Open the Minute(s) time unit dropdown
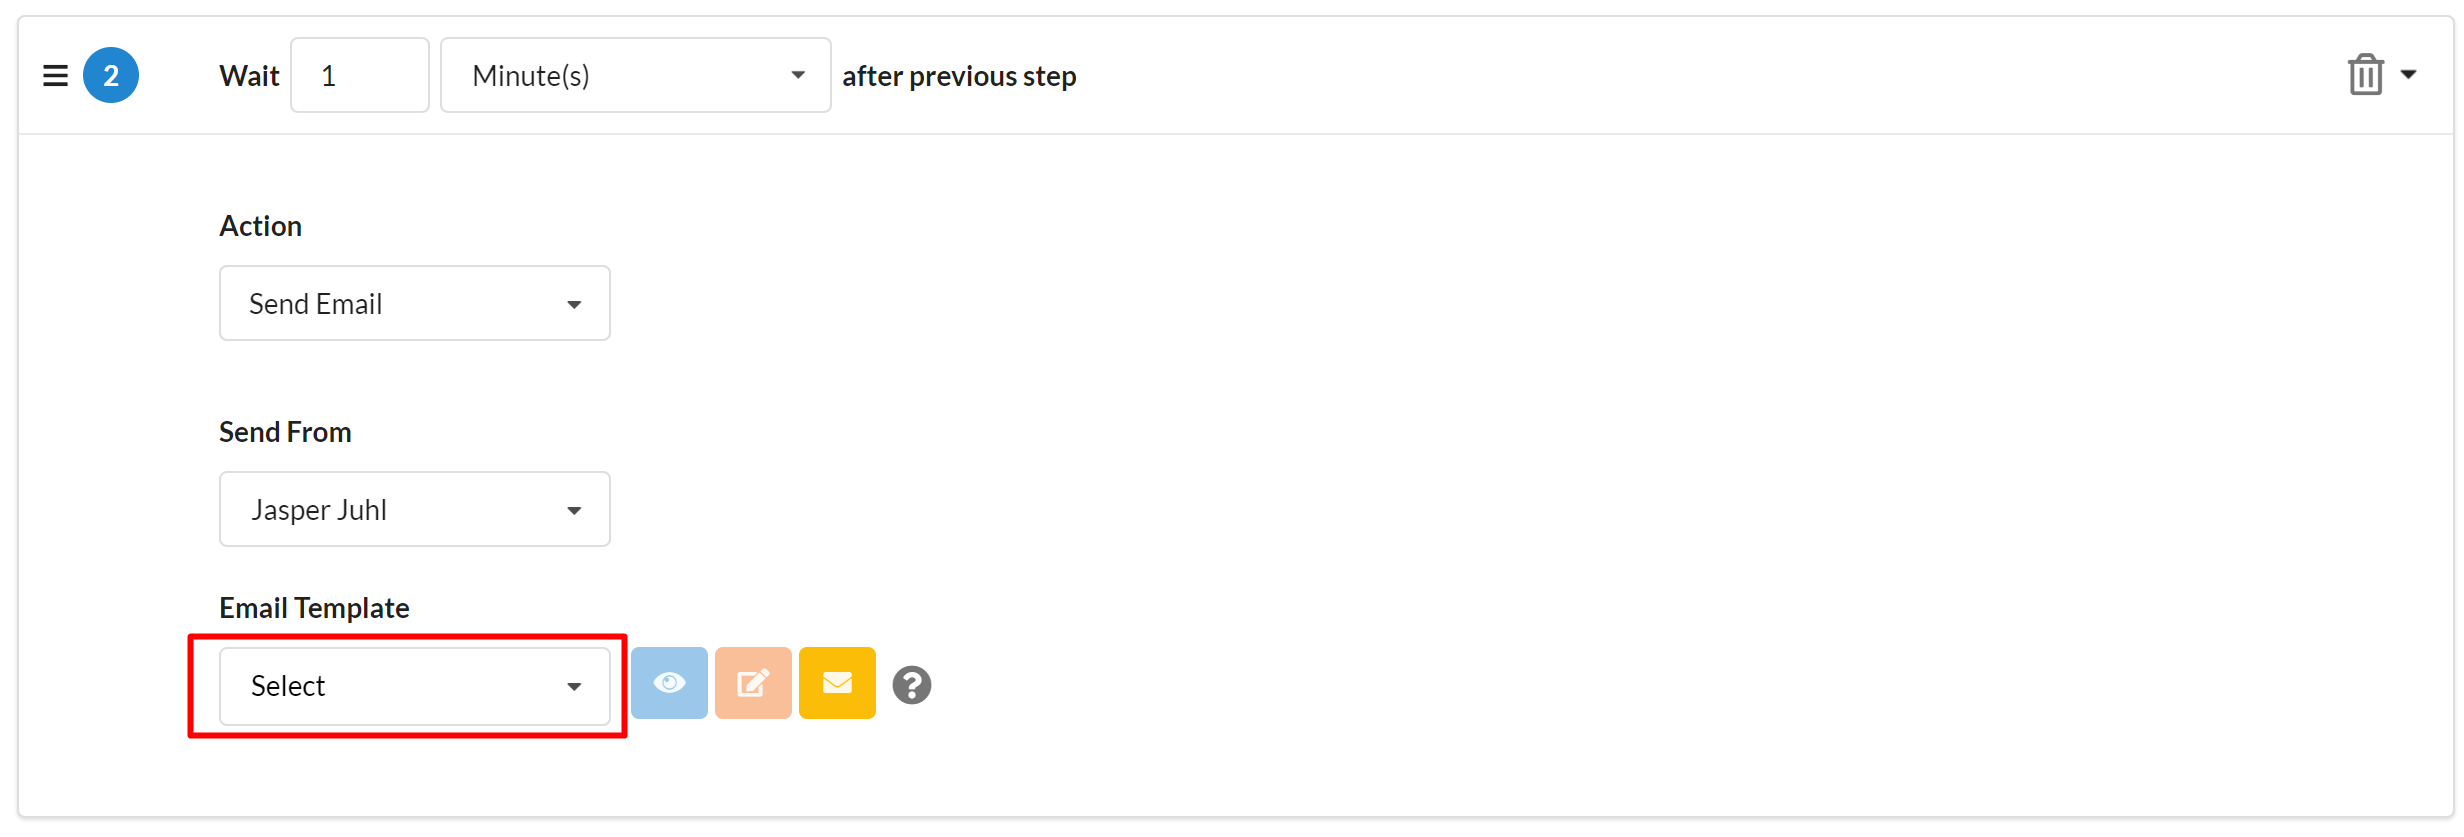This screenshot has height=837, width=2464. 635,75
